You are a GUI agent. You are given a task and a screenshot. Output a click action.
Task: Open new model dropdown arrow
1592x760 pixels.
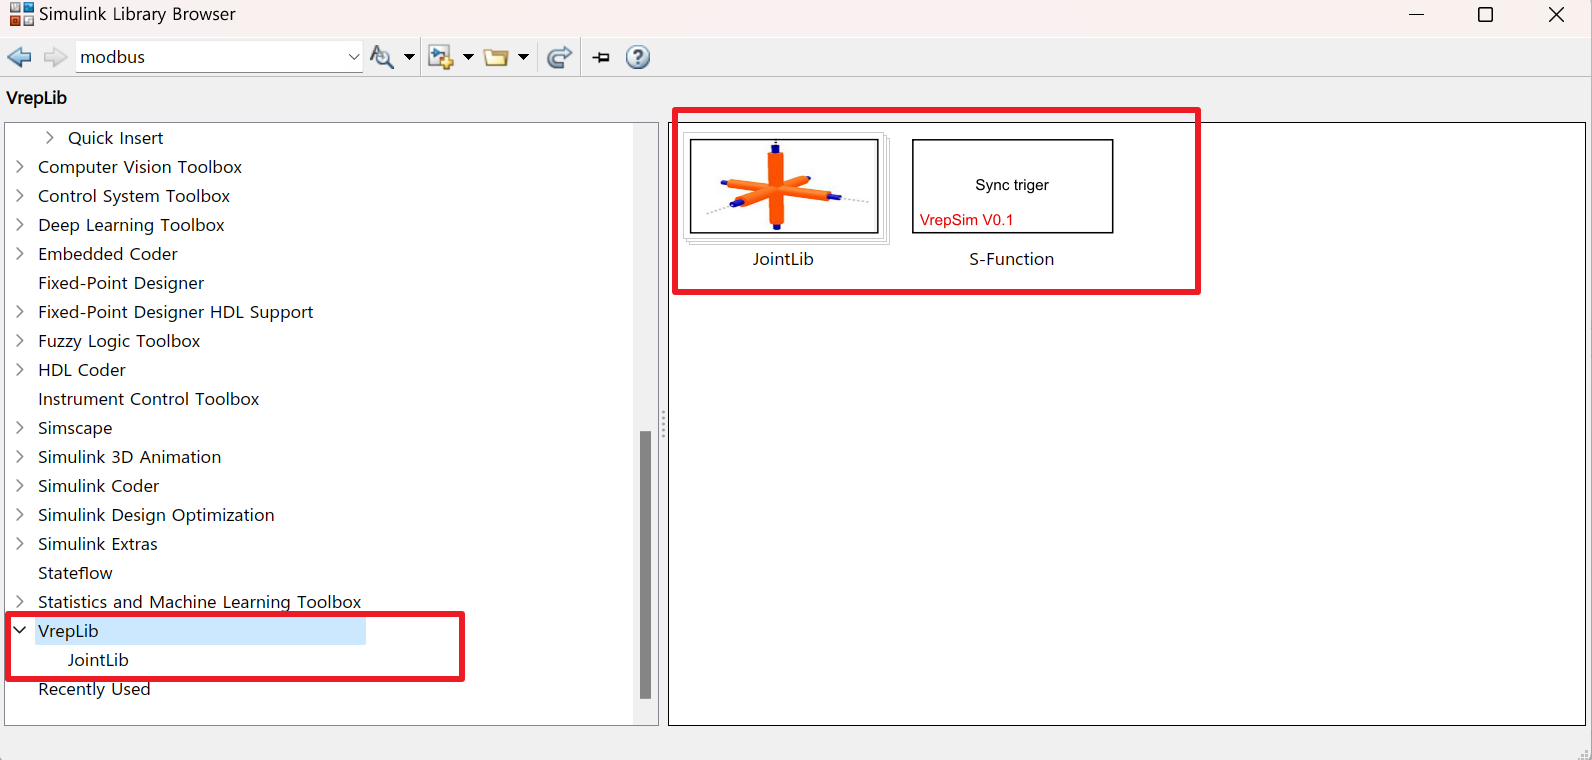tap(468, 57)
